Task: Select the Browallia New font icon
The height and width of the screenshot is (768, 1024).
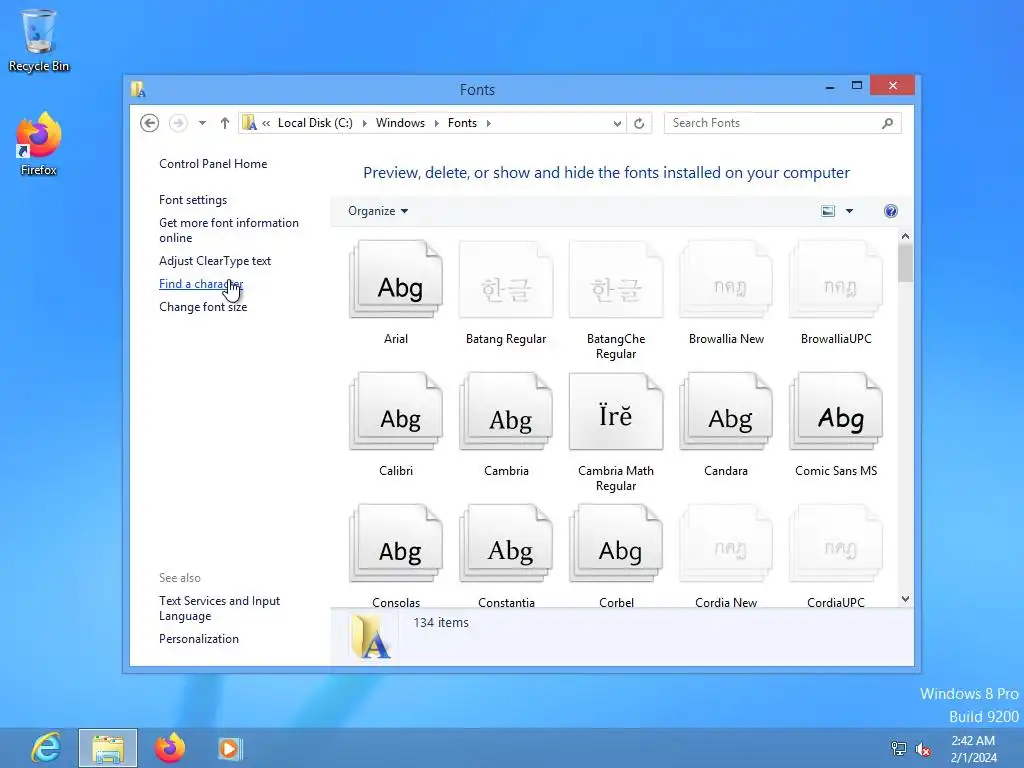Action: coord(726,280)
